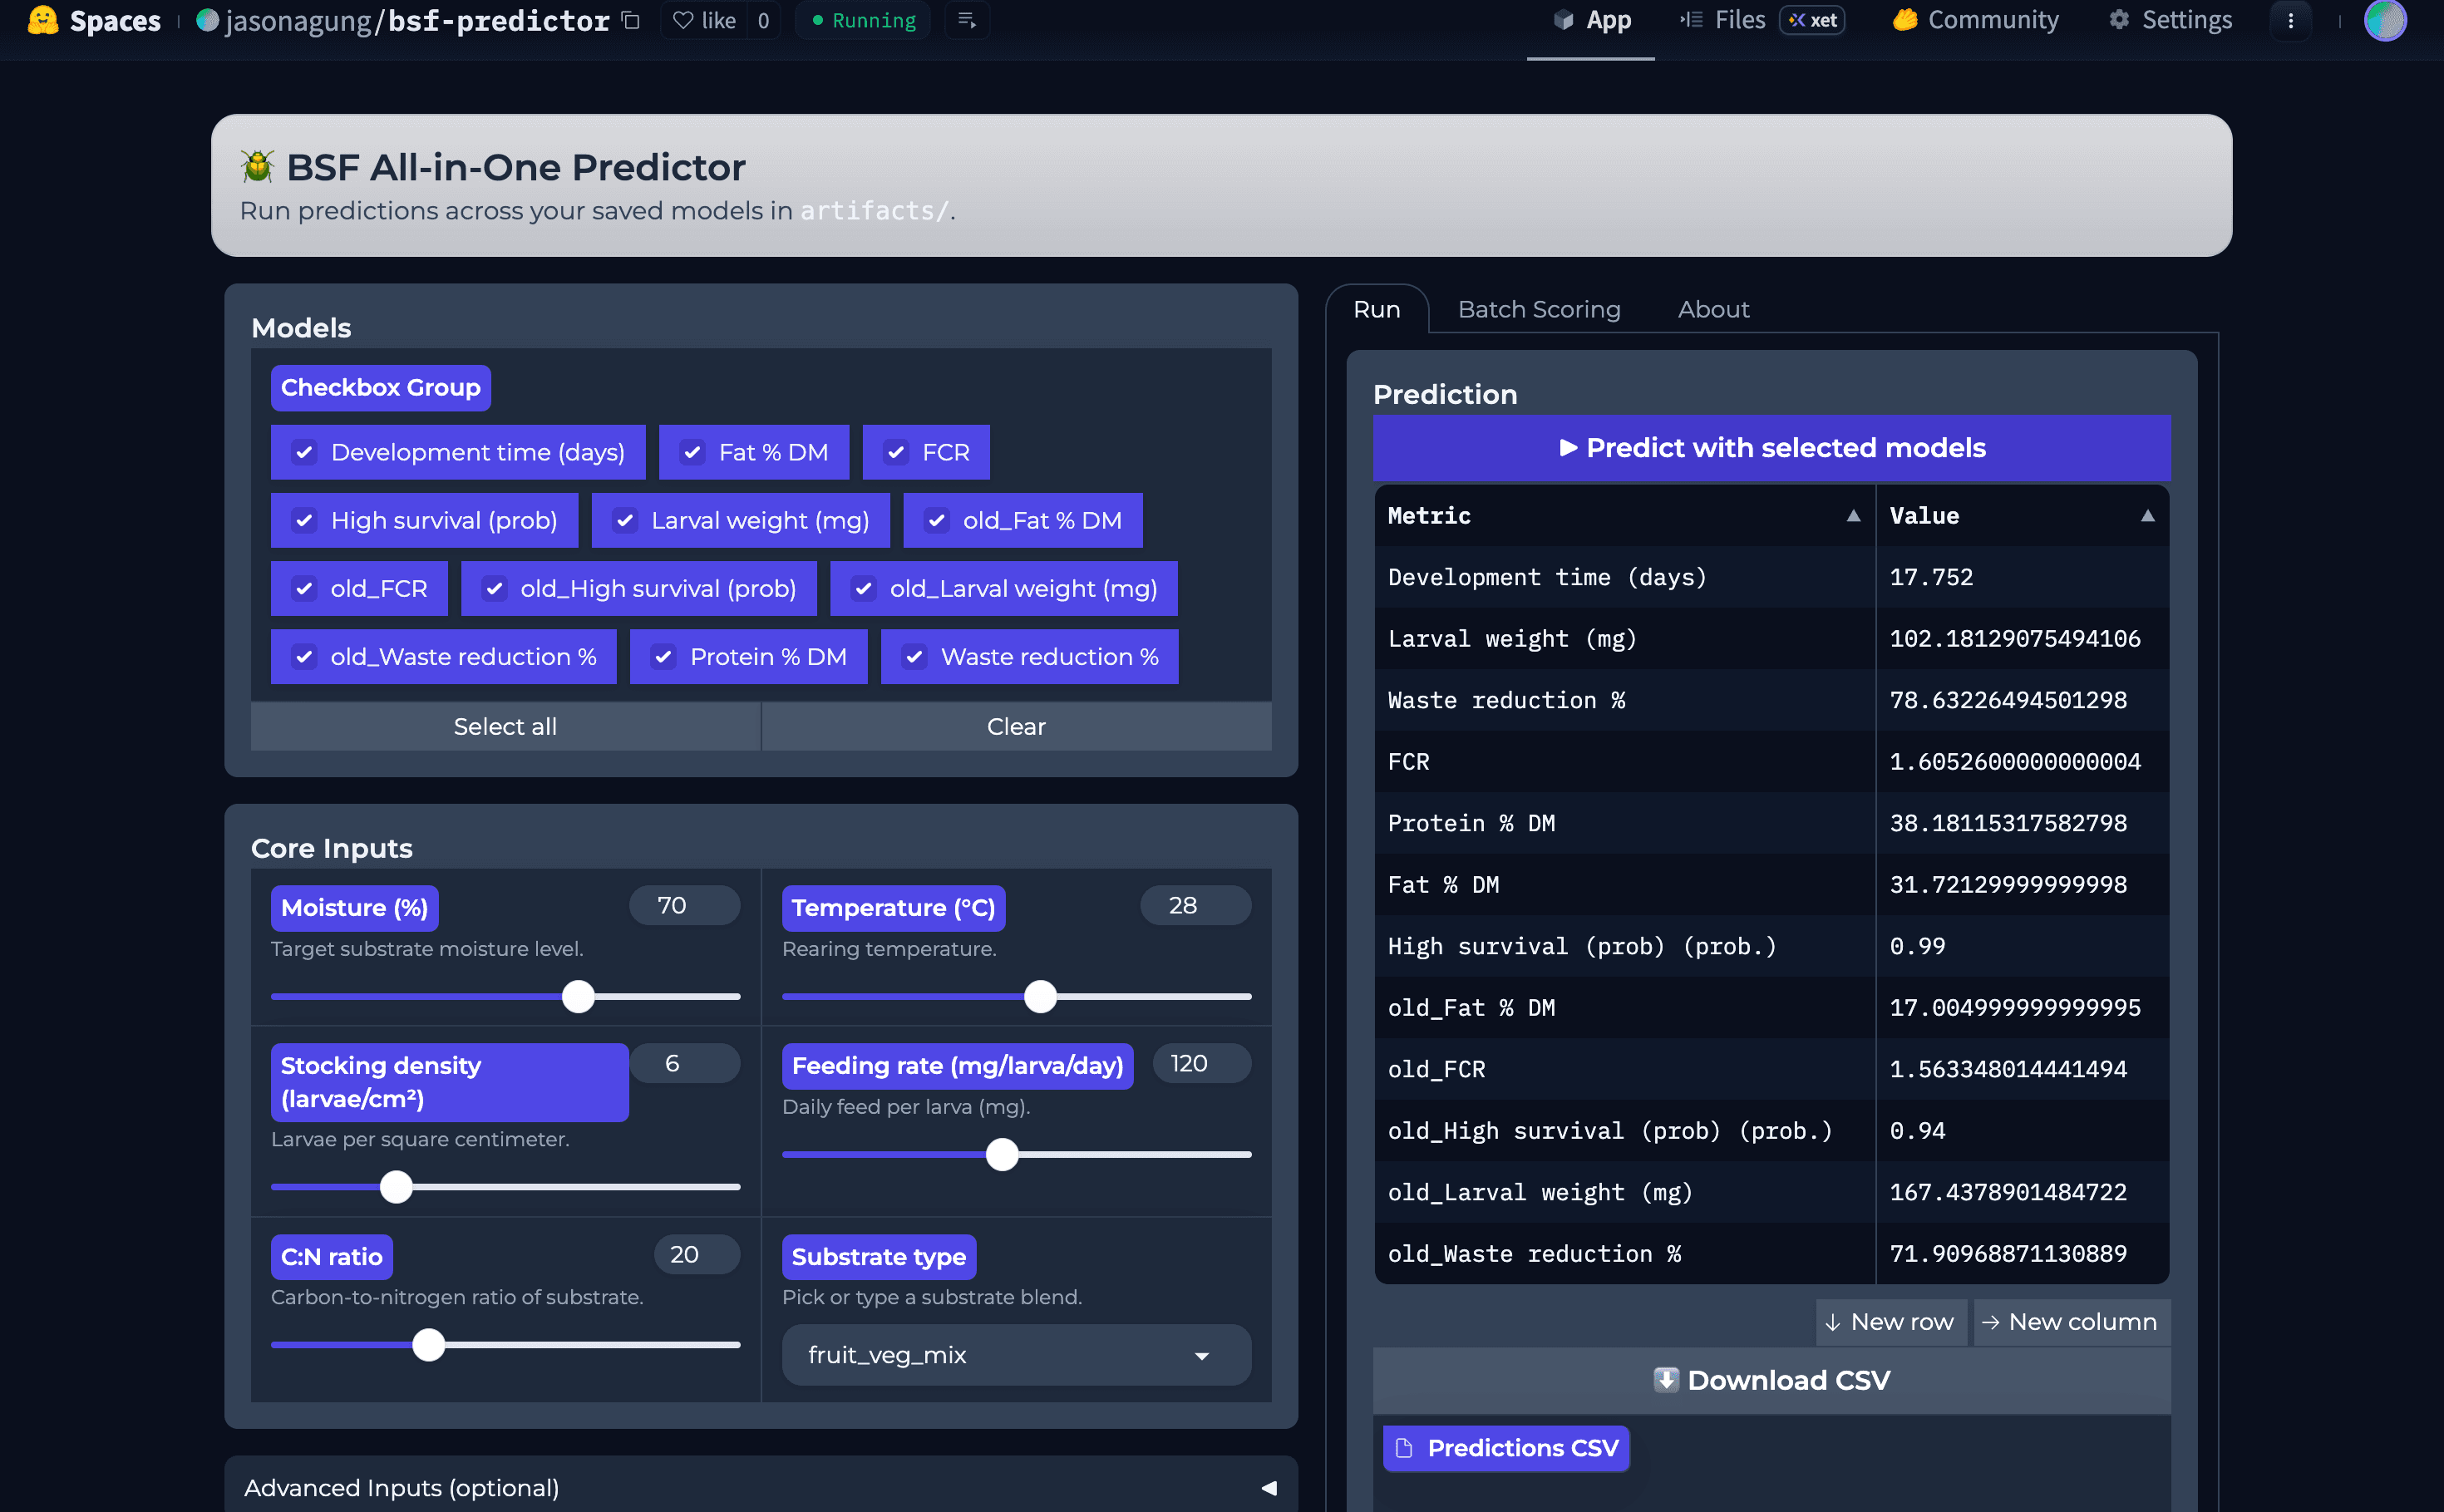Open the Community tab
This screenshot has height=1512, width=2444.
click(1975, 20)
